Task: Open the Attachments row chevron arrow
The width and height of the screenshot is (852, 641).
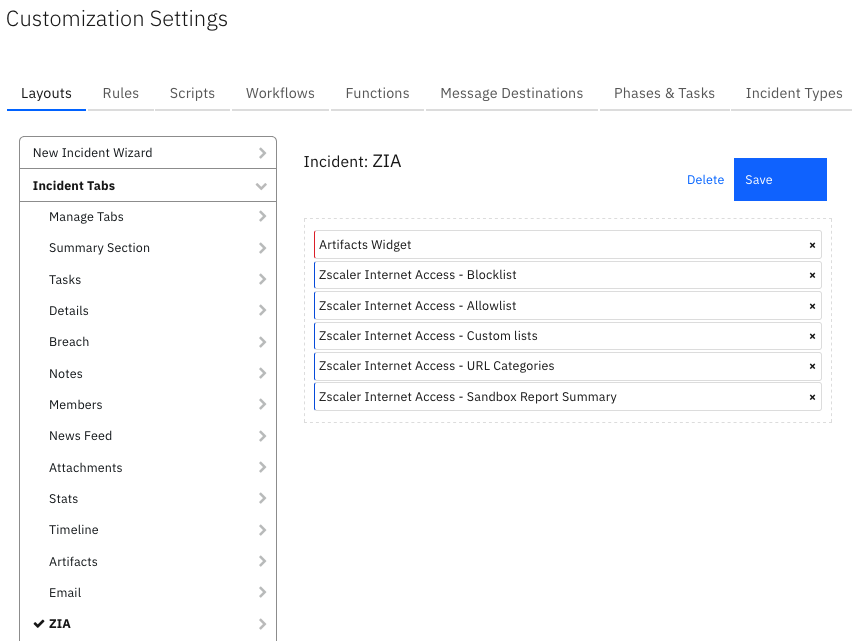Action: pyautogui.click(x=262, y=467)
